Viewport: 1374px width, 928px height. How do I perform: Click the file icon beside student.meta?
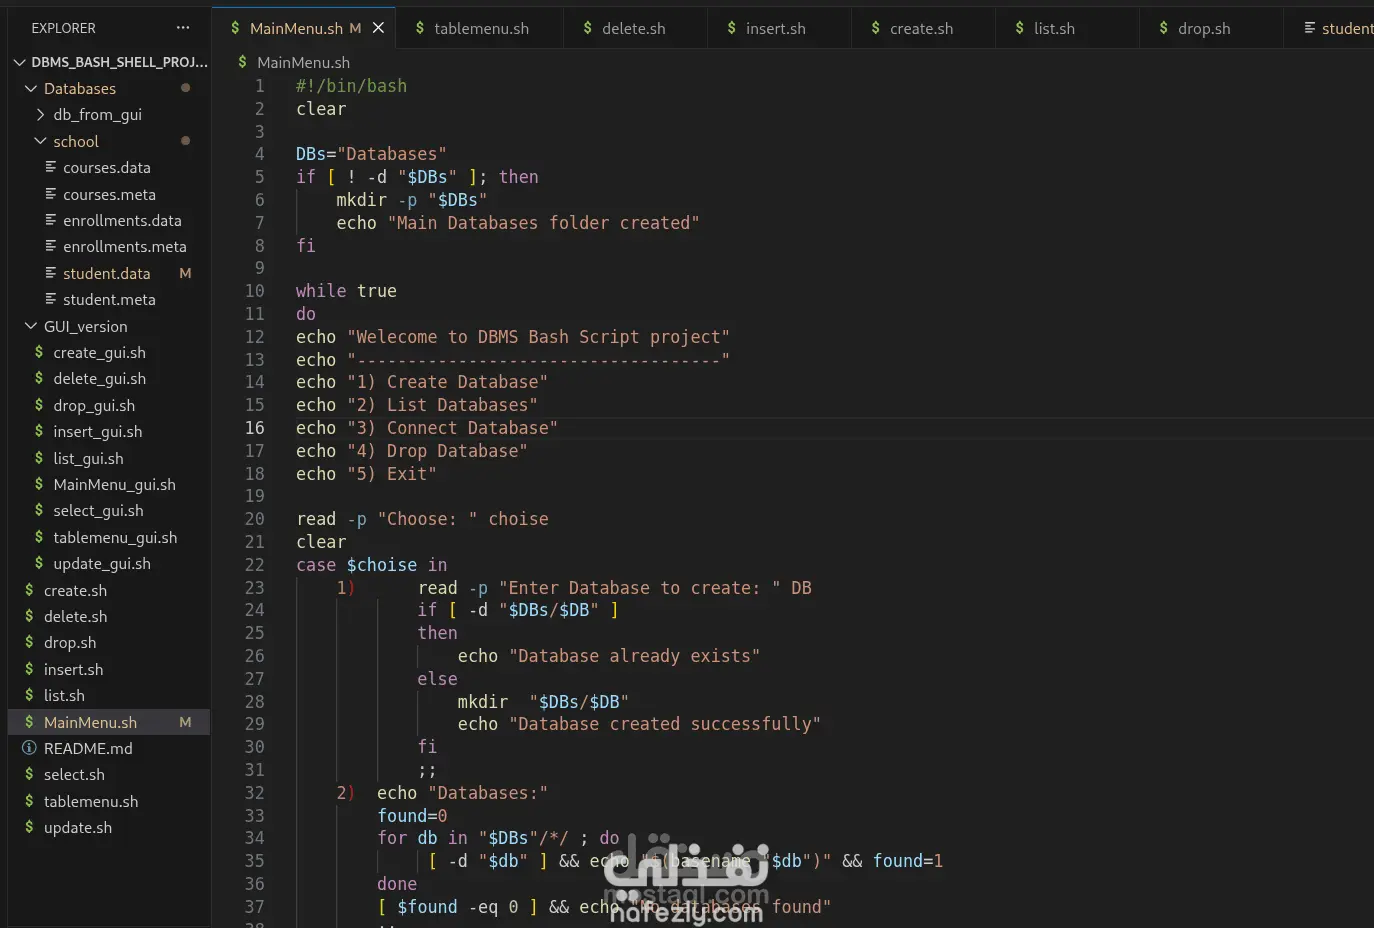(50, 299)
